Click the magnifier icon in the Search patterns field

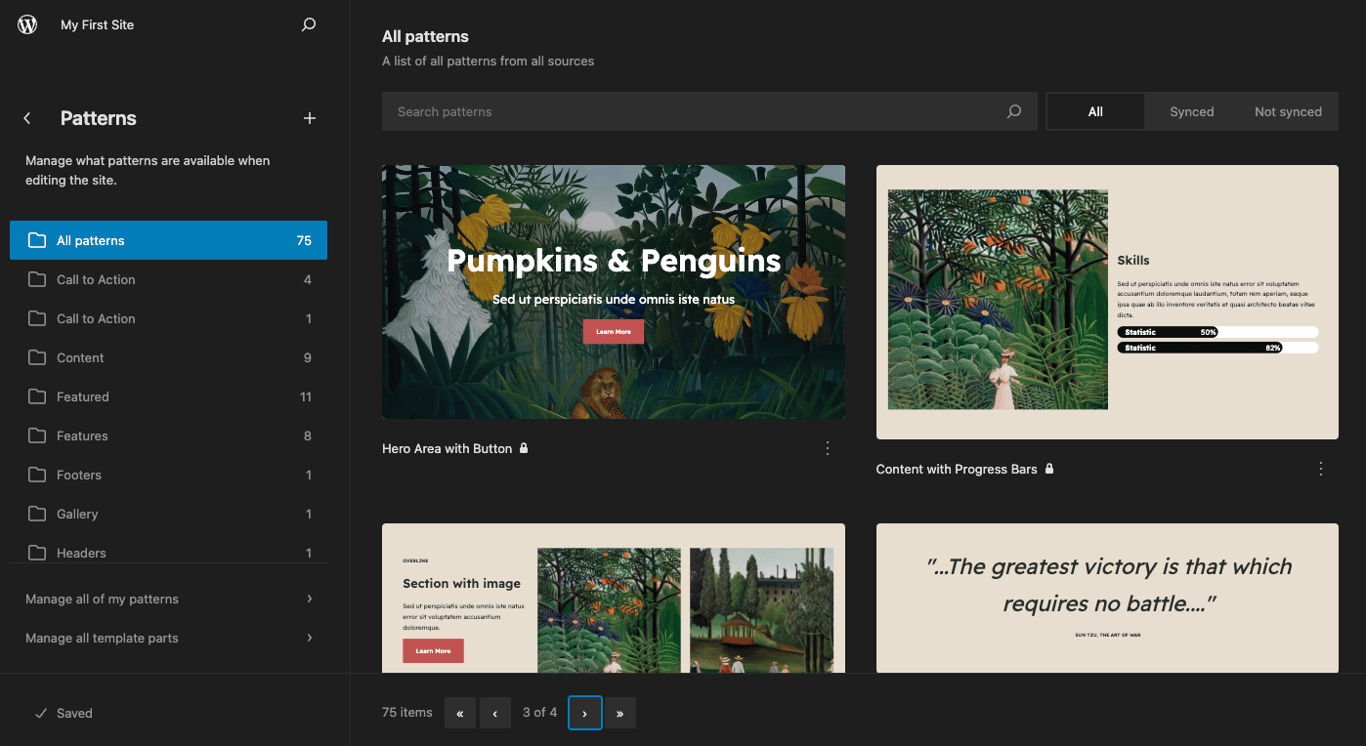1014,112
